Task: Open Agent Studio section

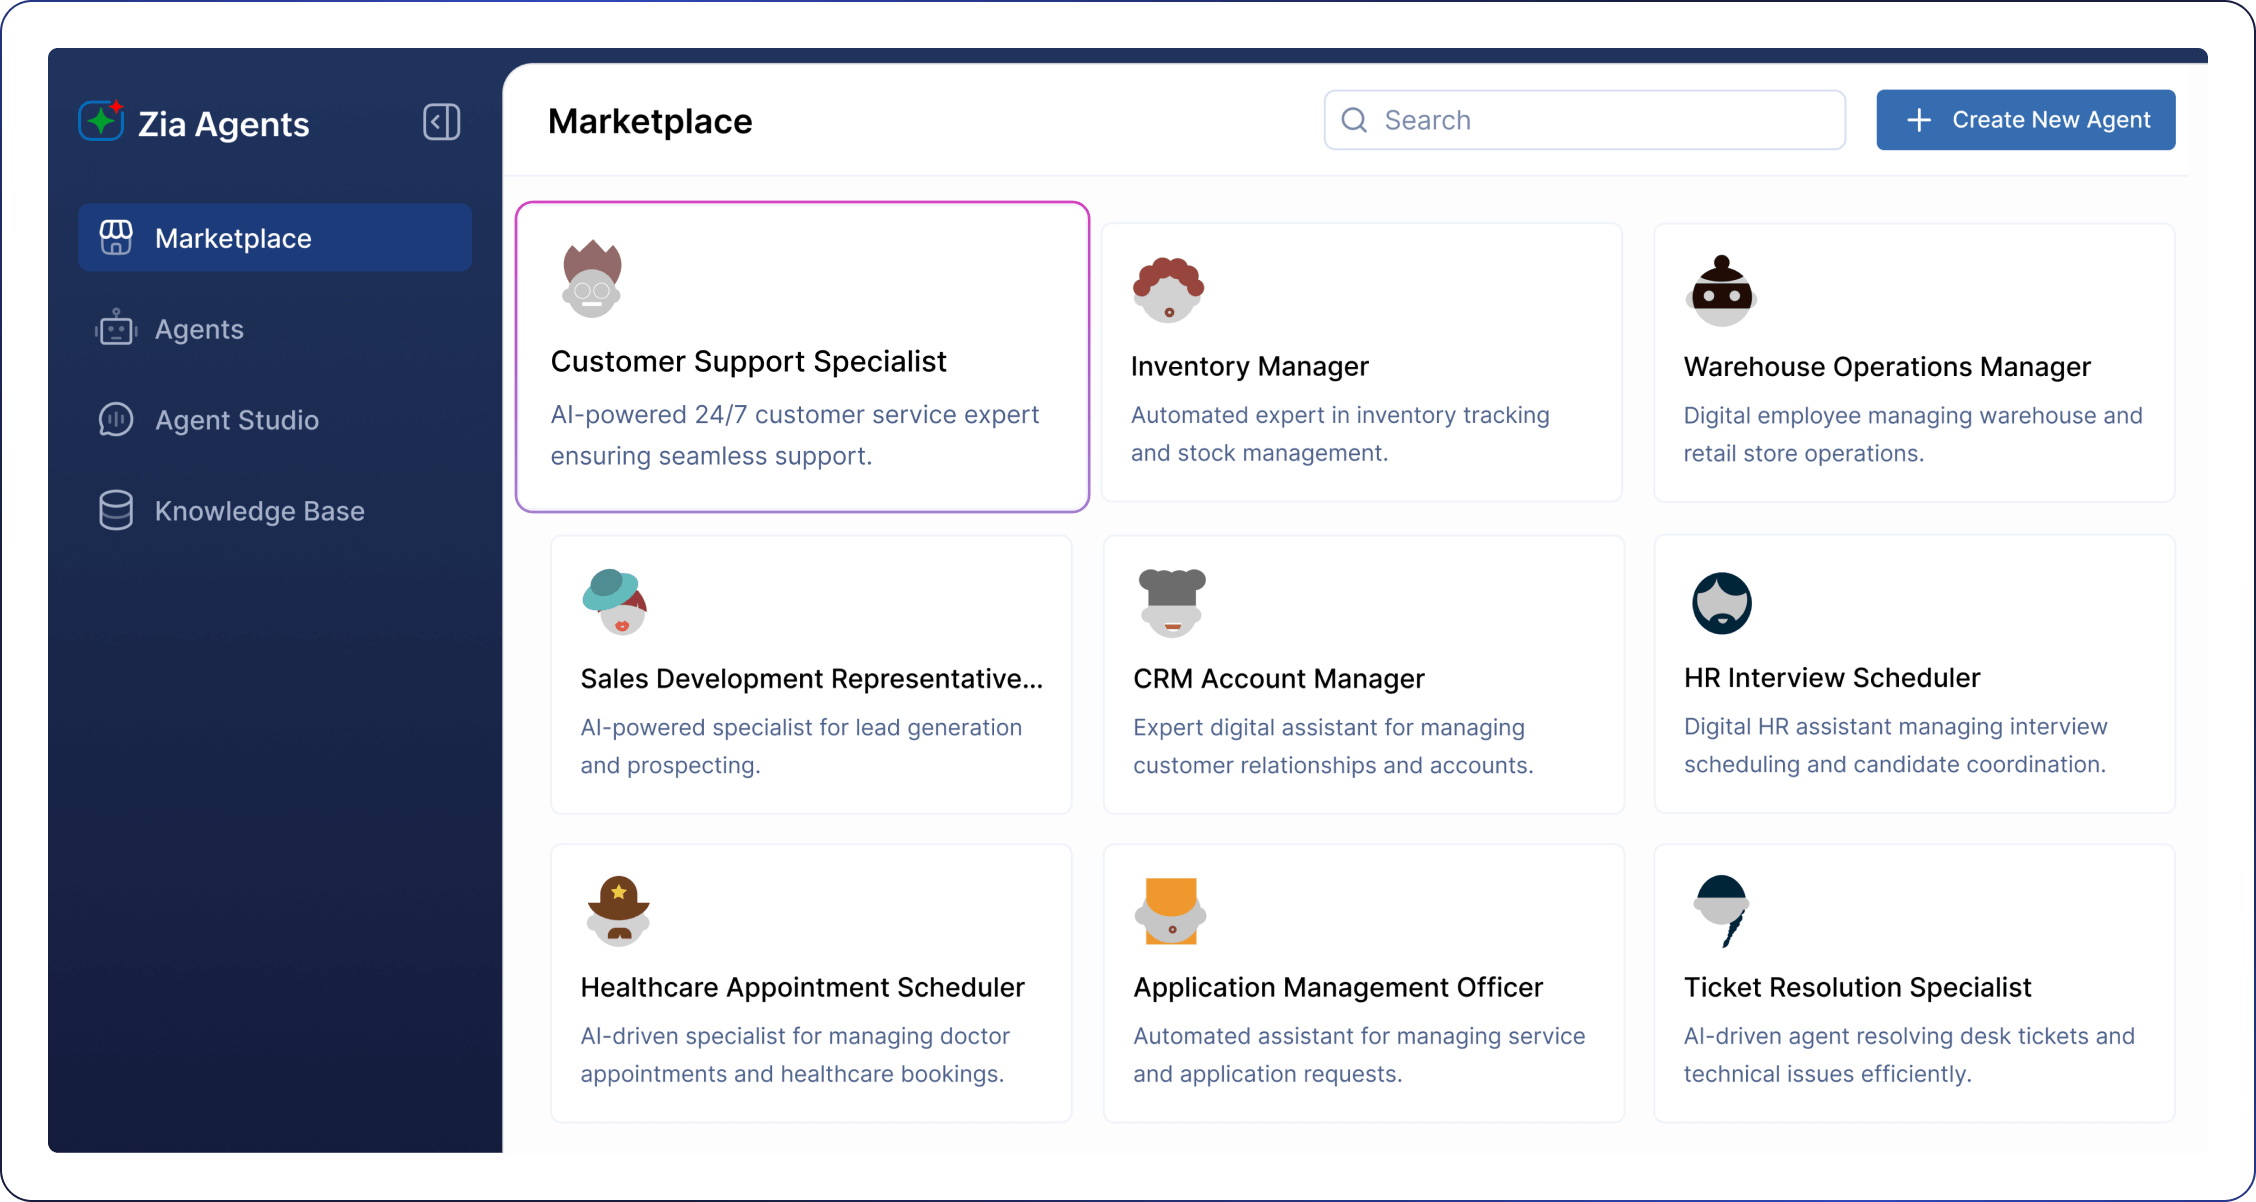Action: (236, 420)
